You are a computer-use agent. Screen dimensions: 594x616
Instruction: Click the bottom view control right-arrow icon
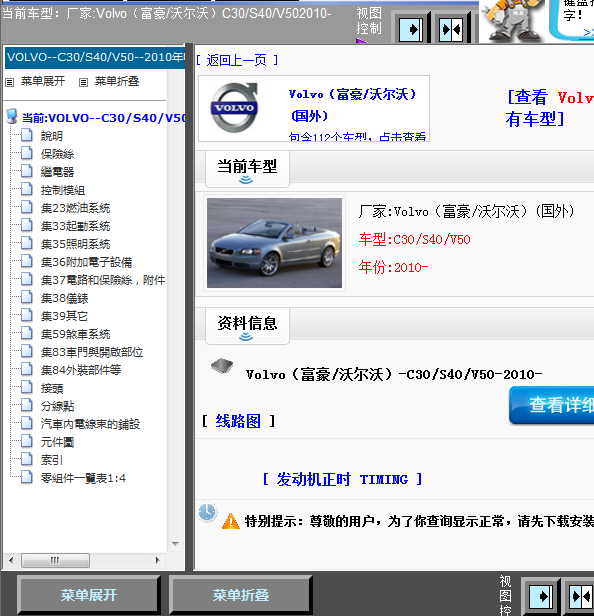(541, 596)
